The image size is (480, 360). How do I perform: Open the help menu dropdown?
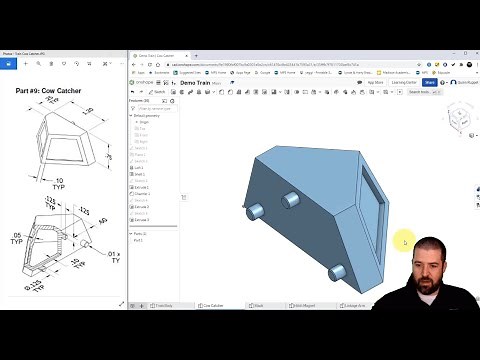coord(444,82)
